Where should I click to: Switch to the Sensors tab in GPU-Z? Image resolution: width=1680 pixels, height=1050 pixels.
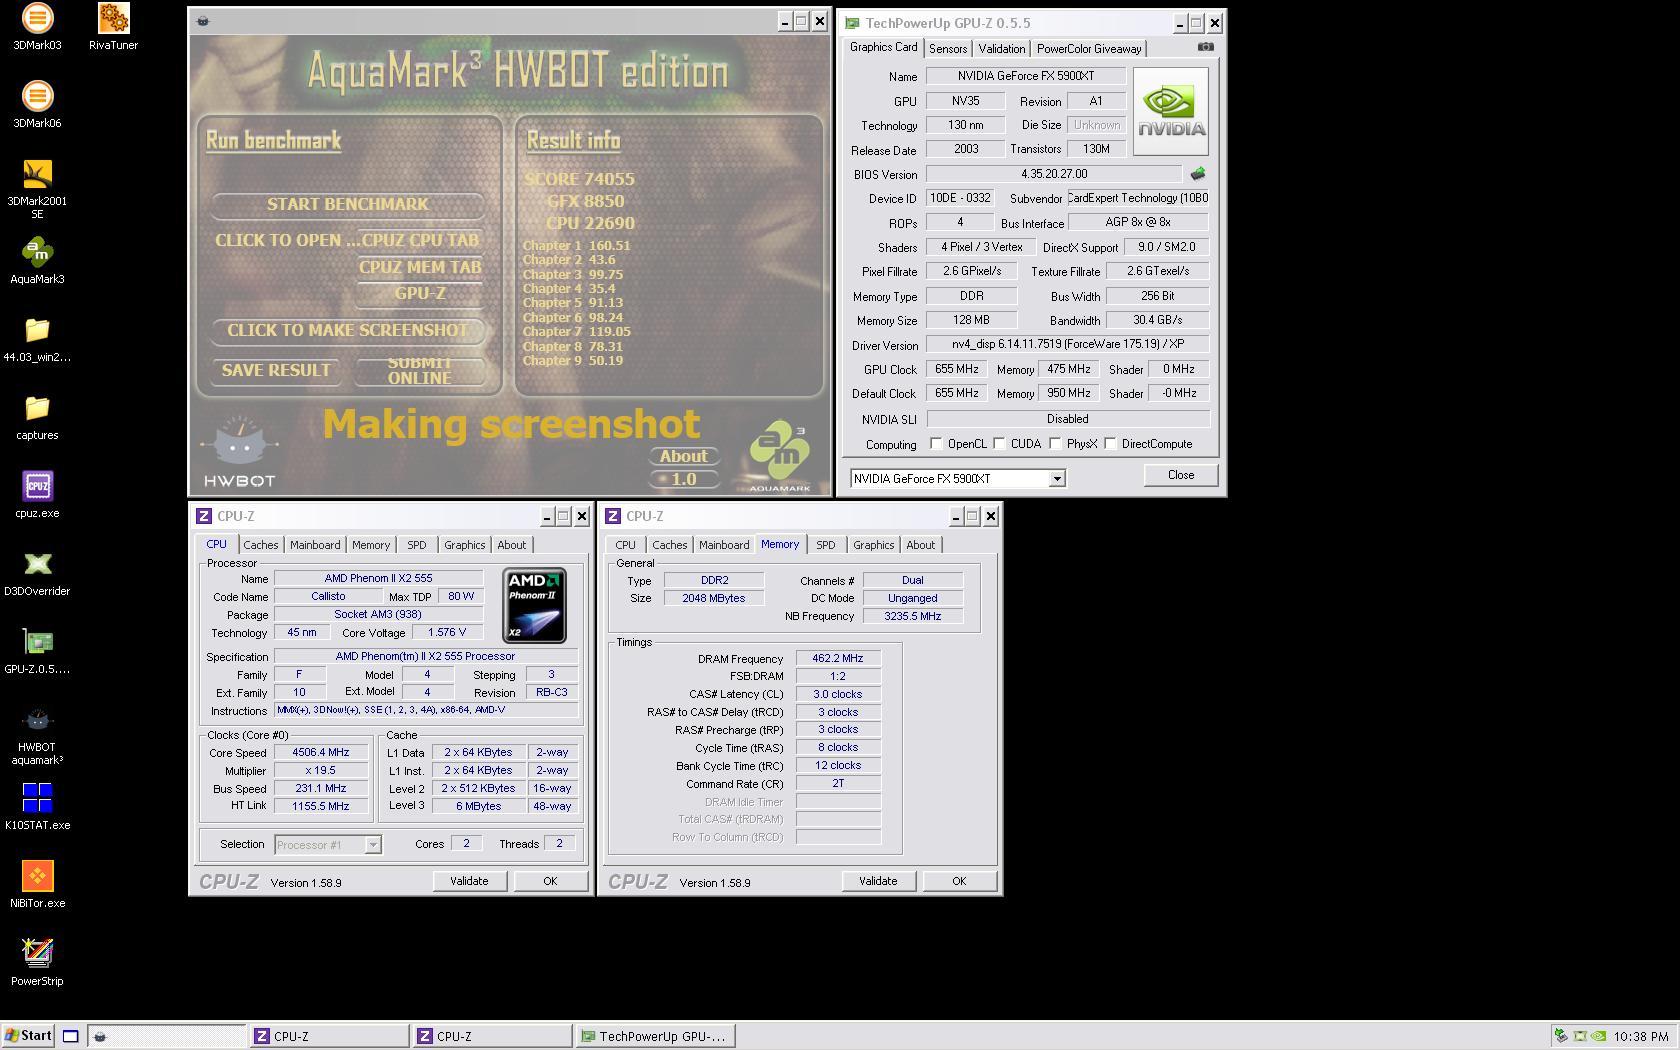pos(947,49)
